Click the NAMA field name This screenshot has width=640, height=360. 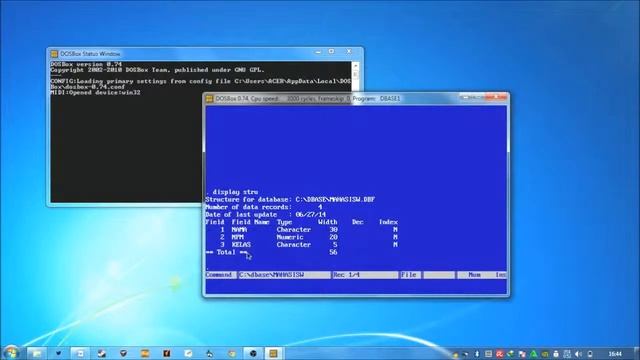pyautogui.click(x=239, y=230)
